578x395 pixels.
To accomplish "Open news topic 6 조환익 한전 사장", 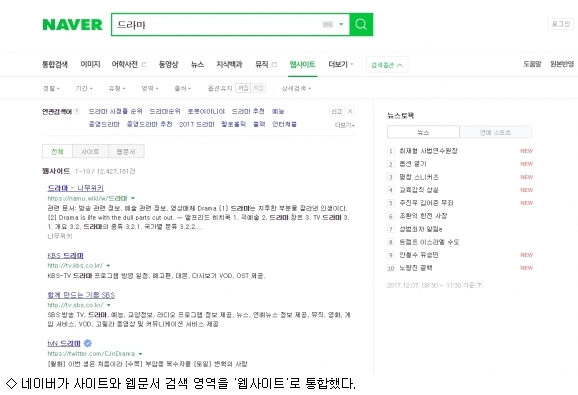I will point(423,216).
